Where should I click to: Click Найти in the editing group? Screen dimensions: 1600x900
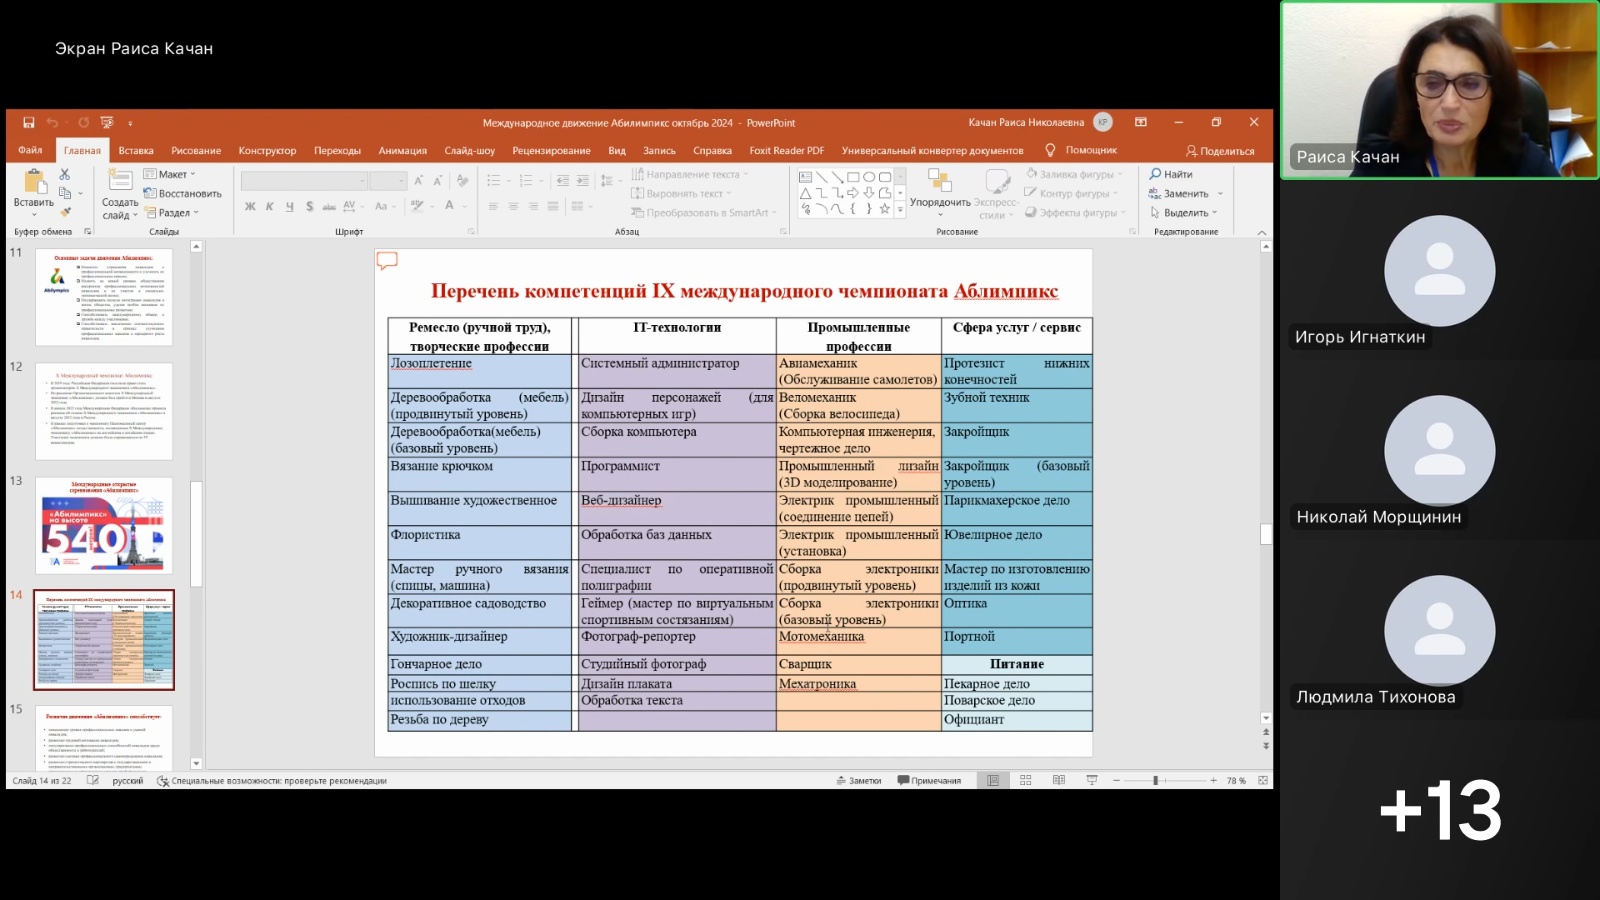pos(1171,174)
